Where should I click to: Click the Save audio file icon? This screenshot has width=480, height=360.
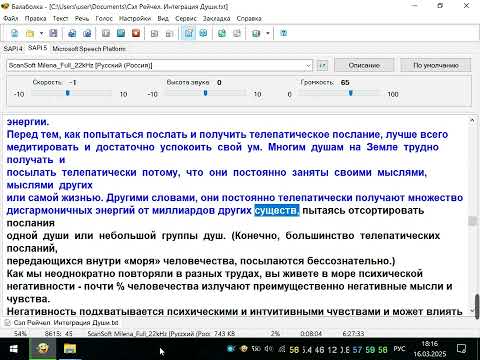(72, 33)
